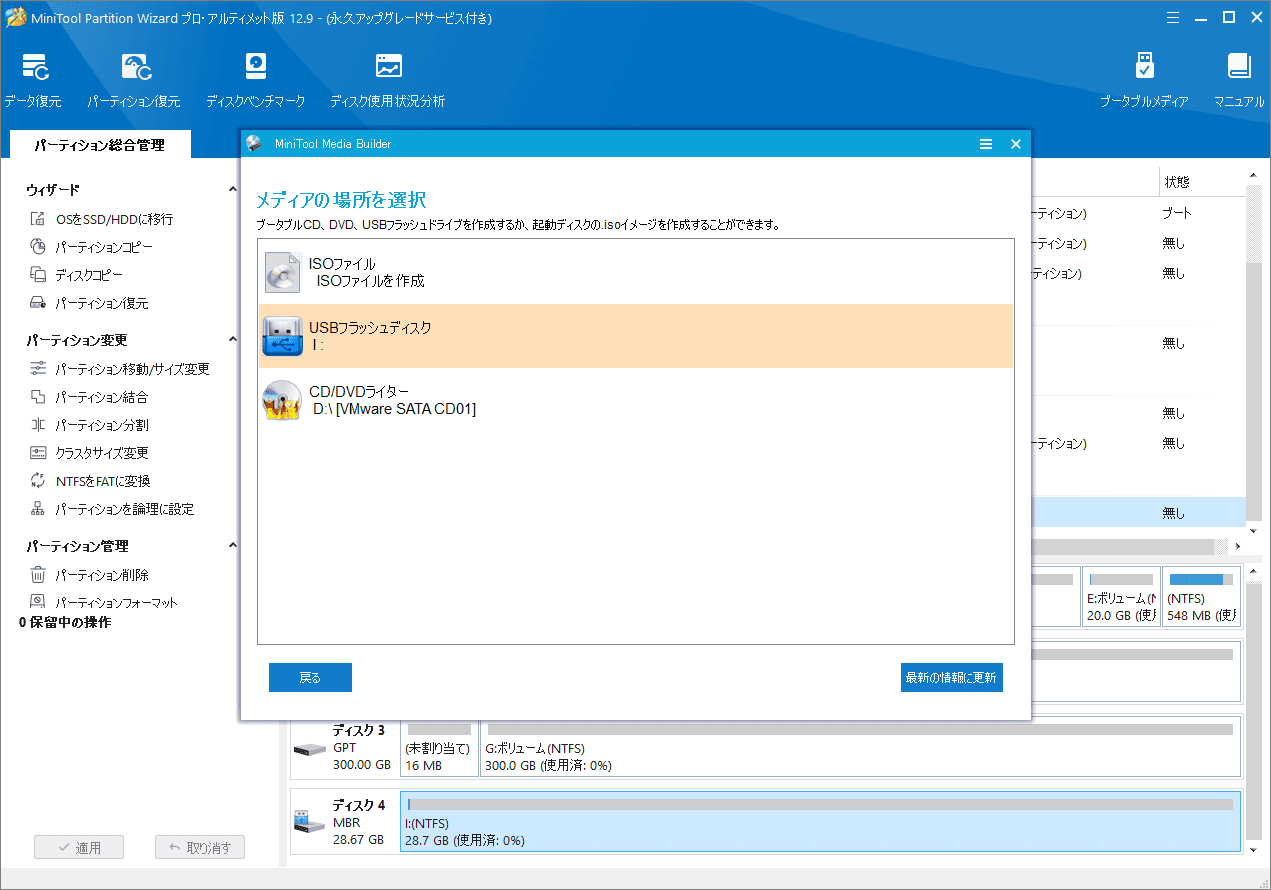Select CD/DVDライター D:\ option

tap(636, 400)
